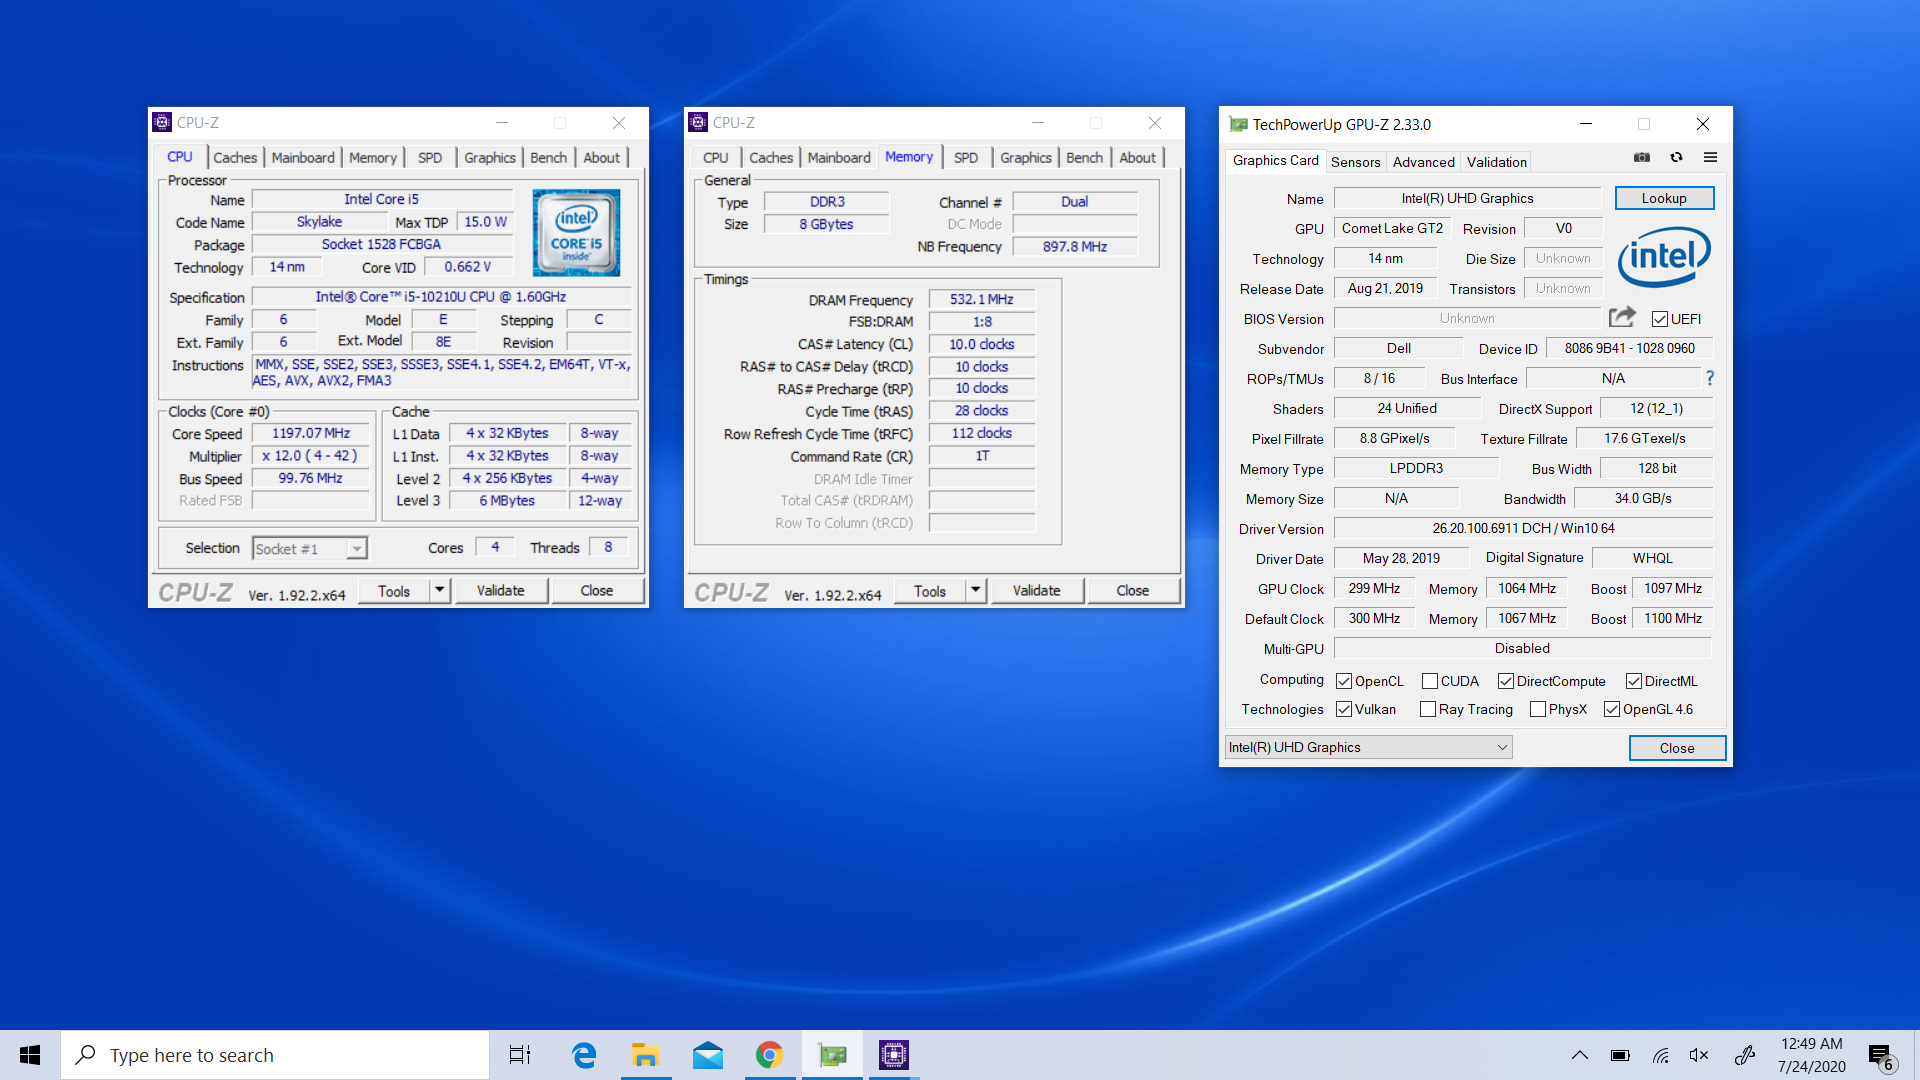
Task: Click the Driver Version field in GPU-Z
Action: [1523, 528]
